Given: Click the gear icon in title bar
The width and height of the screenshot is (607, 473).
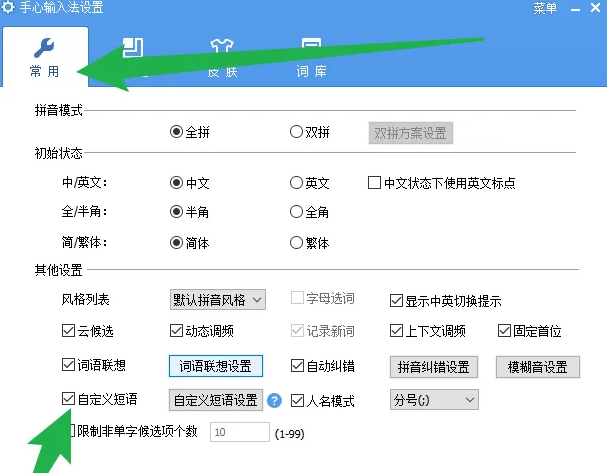Looking at the screenshot, I should coord(7,9).
